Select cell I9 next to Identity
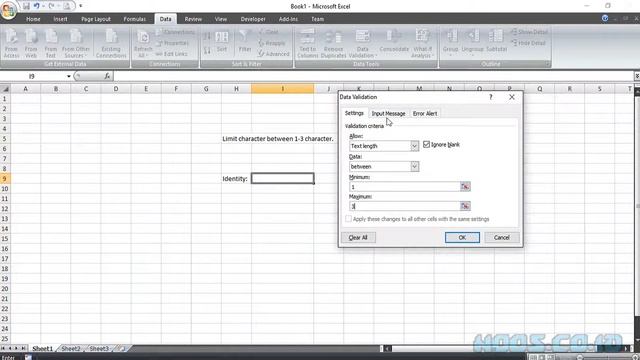The height and width of the screenshot is (360, 640). [282, 178]
